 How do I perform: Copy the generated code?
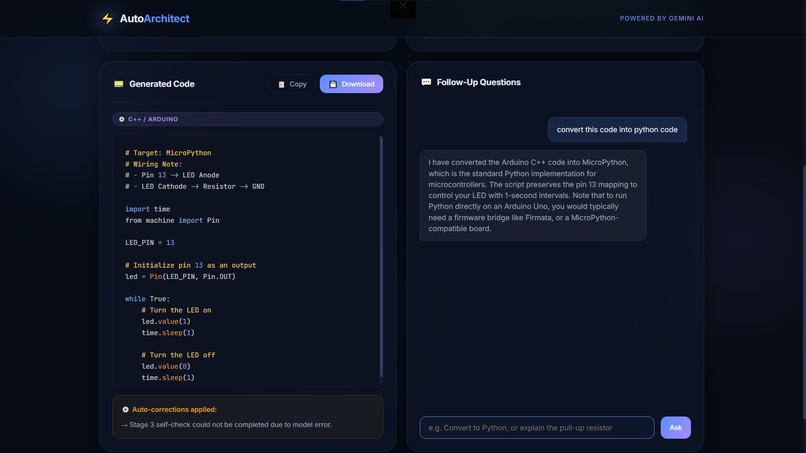click(292, 84)
